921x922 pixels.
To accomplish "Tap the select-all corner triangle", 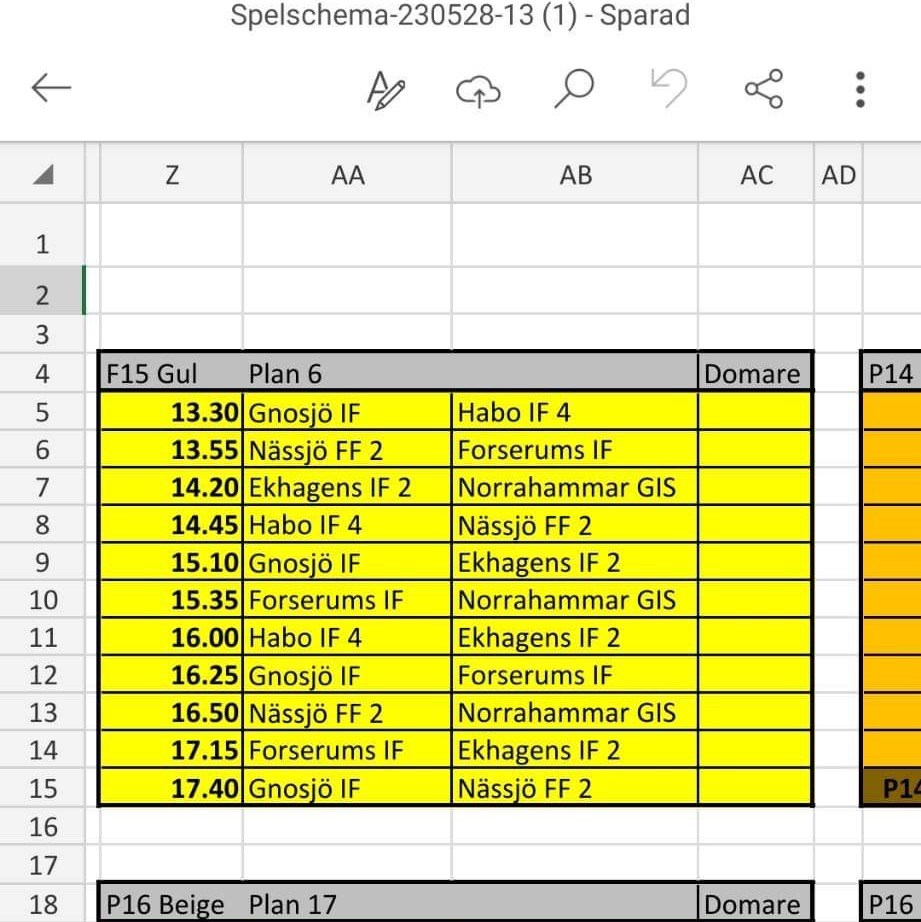I will tap(43, 175).
